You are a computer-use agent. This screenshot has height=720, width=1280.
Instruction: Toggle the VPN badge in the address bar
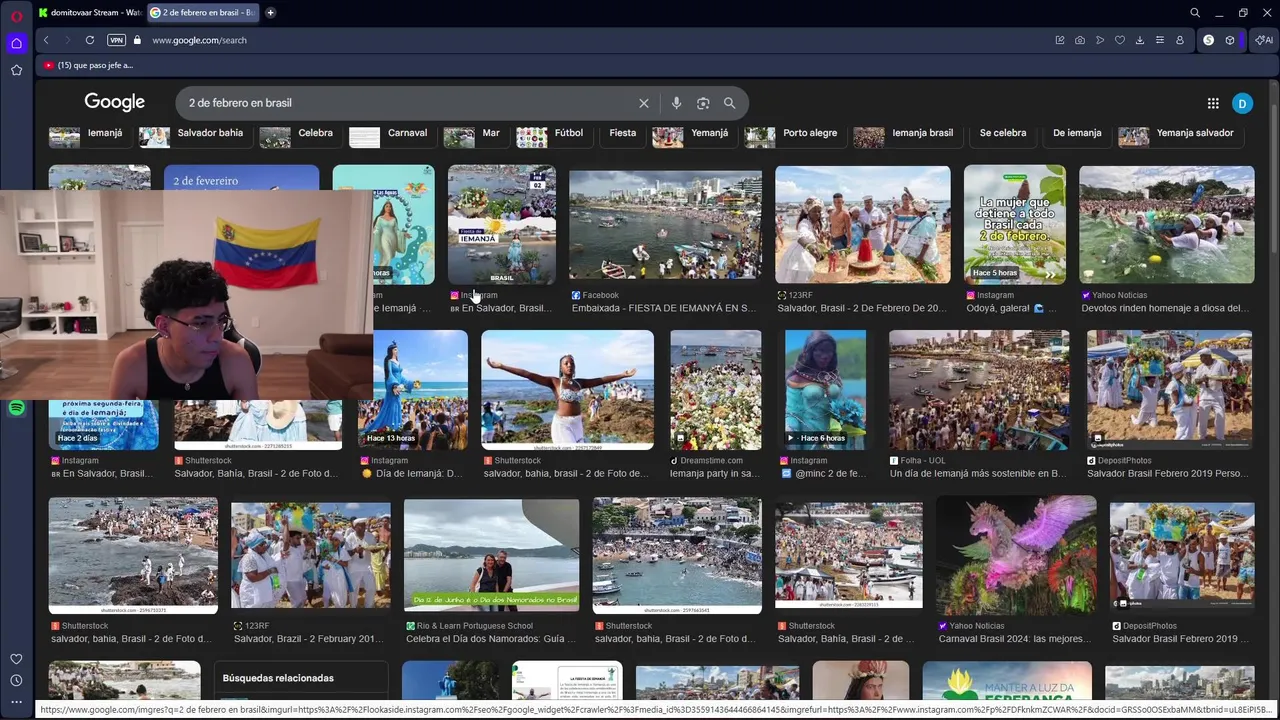point(116,40)
